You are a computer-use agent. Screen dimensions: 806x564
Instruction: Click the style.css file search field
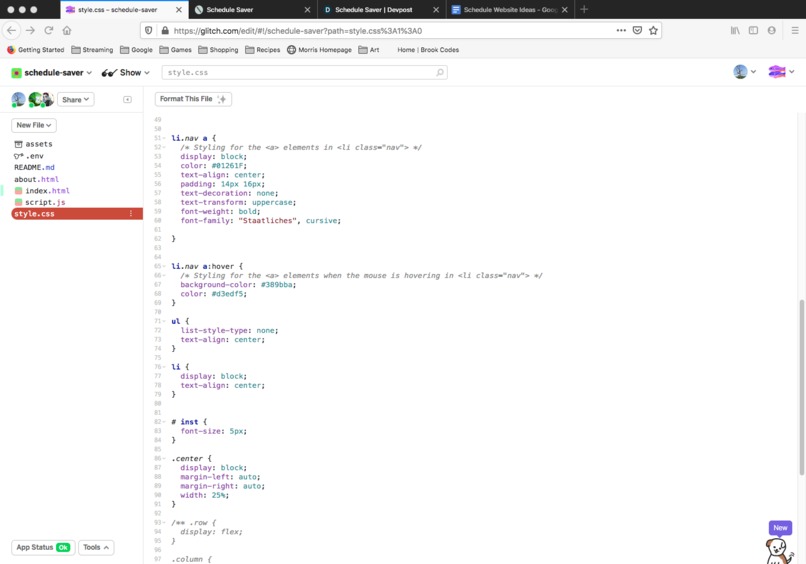pos(304,72)
